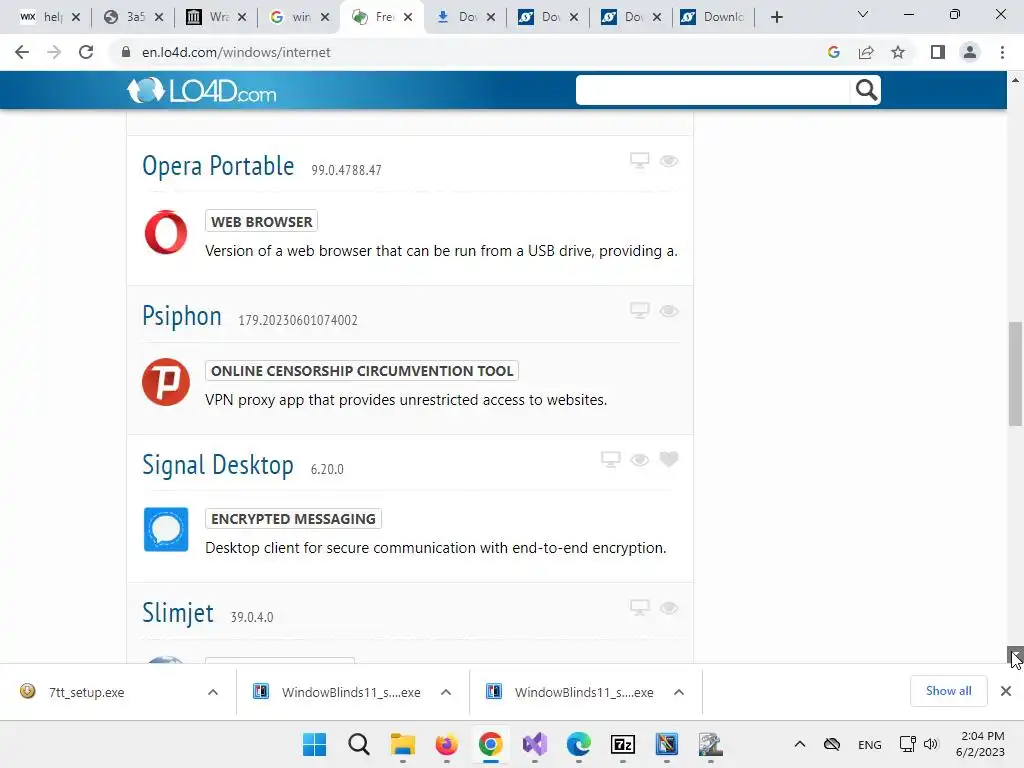The image size is (1024, 768).
Task: Toggle the heart icon in Signal Desktop row
Action: click(x=669, y=459)
